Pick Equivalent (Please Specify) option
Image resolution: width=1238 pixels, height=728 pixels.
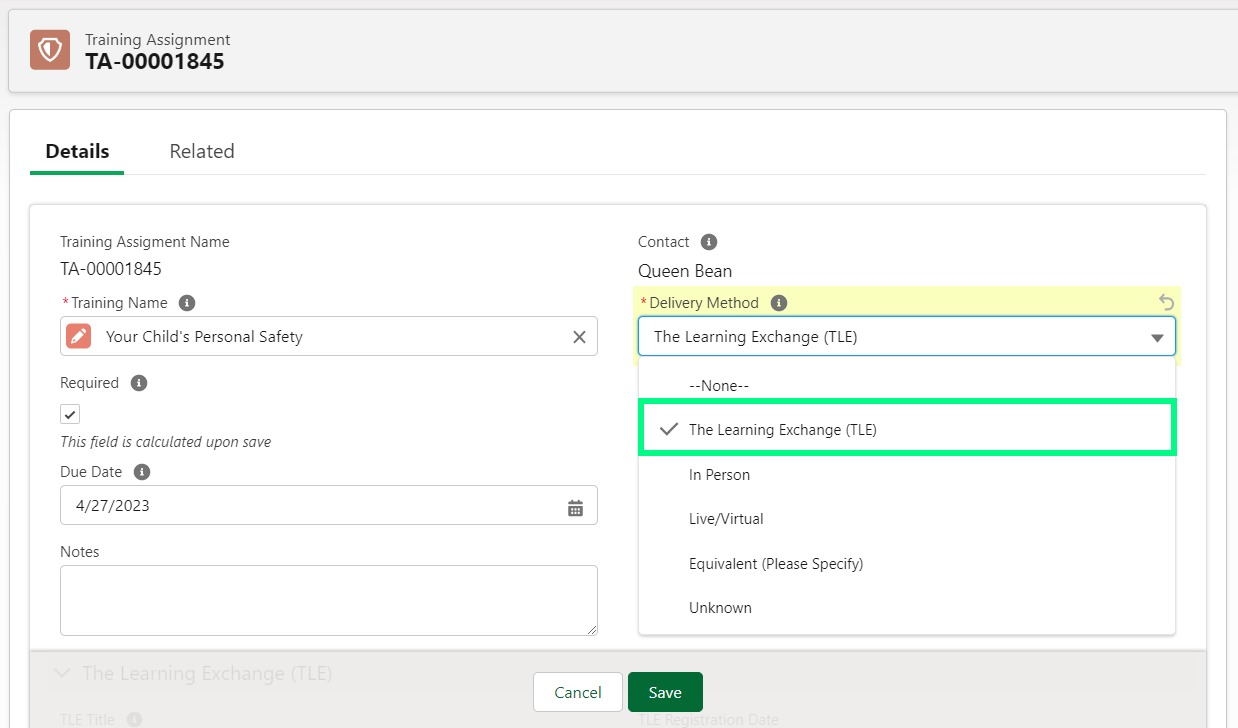coord(775,564)
